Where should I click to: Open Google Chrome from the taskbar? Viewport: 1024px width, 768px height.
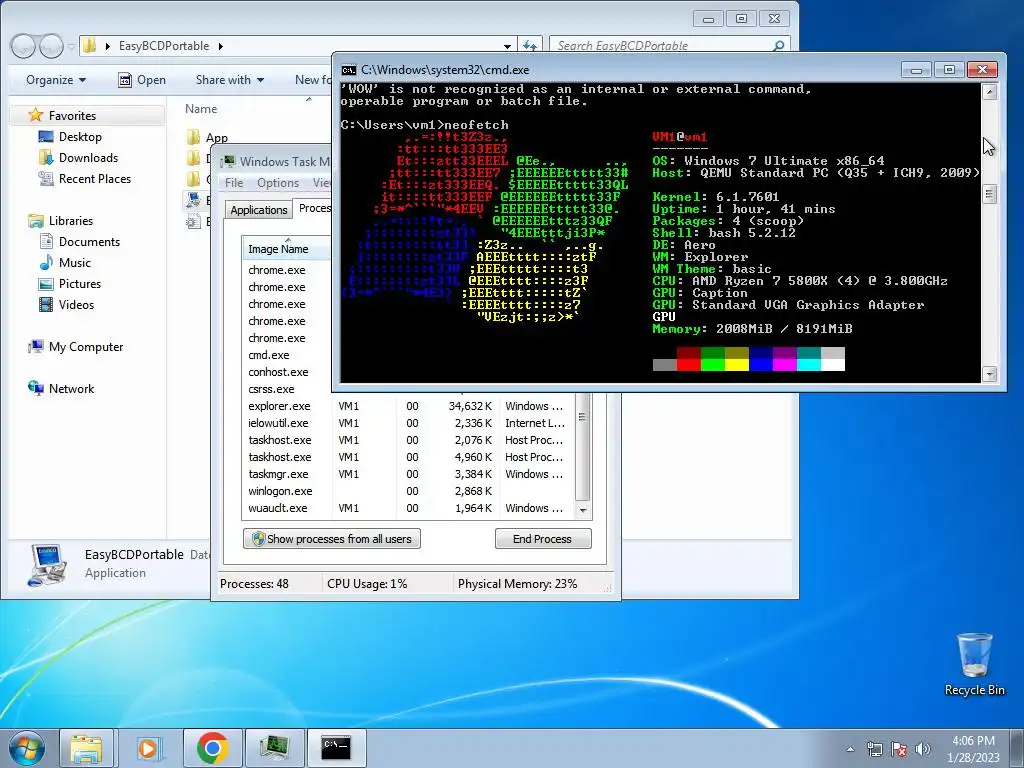click(x=212, y=748)
